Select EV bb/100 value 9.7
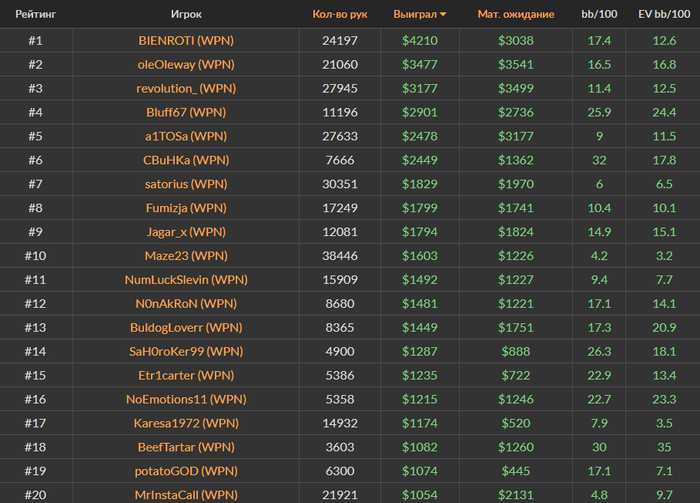 664,495
